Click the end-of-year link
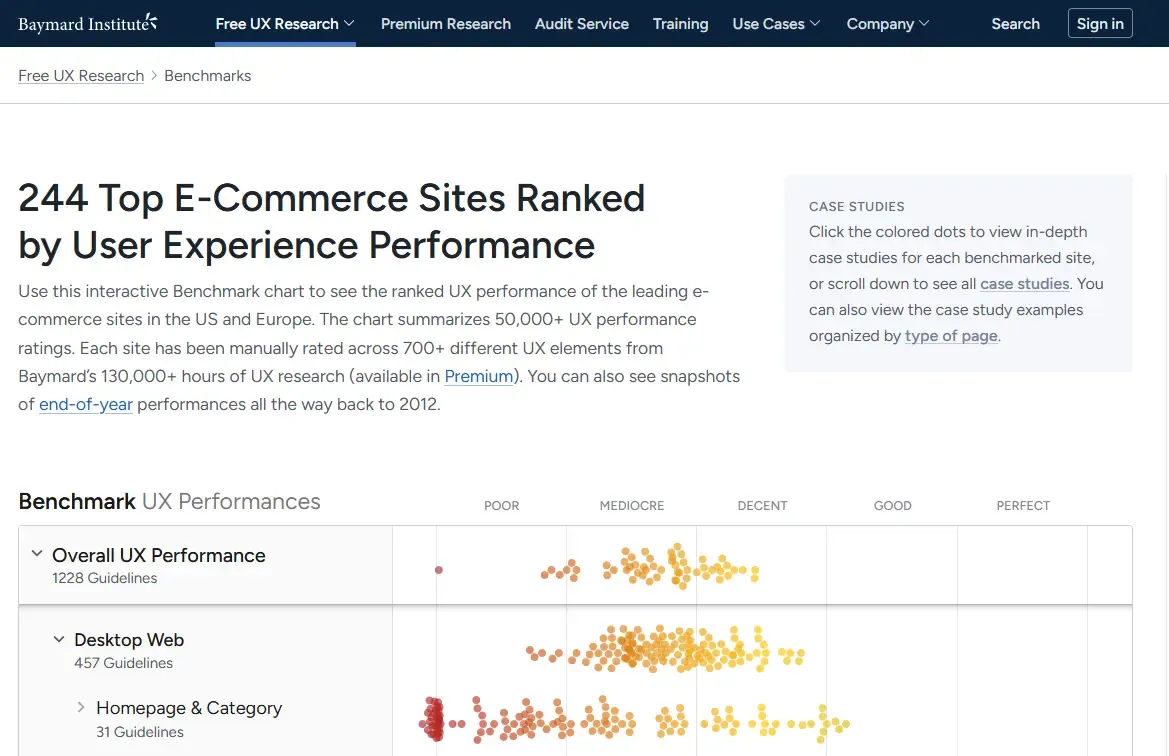Viewport: 1169px width, 756px height. (x=85, y=404)
